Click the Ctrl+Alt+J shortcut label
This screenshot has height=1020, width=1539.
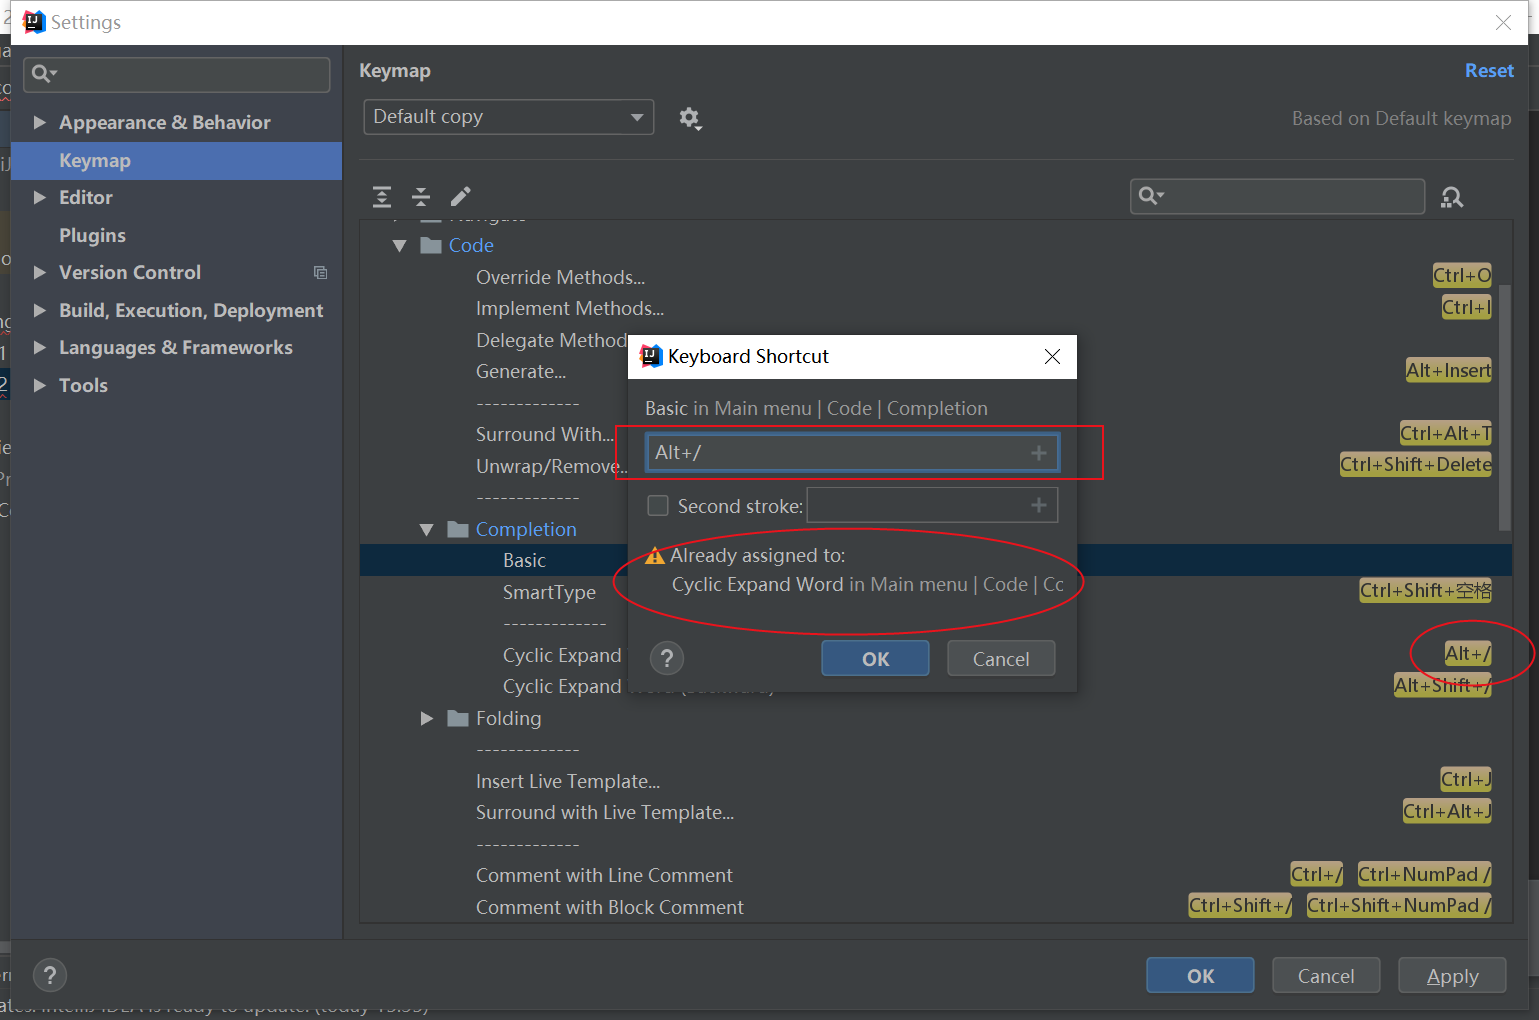pyautogui.click(x=1447, y=811)
